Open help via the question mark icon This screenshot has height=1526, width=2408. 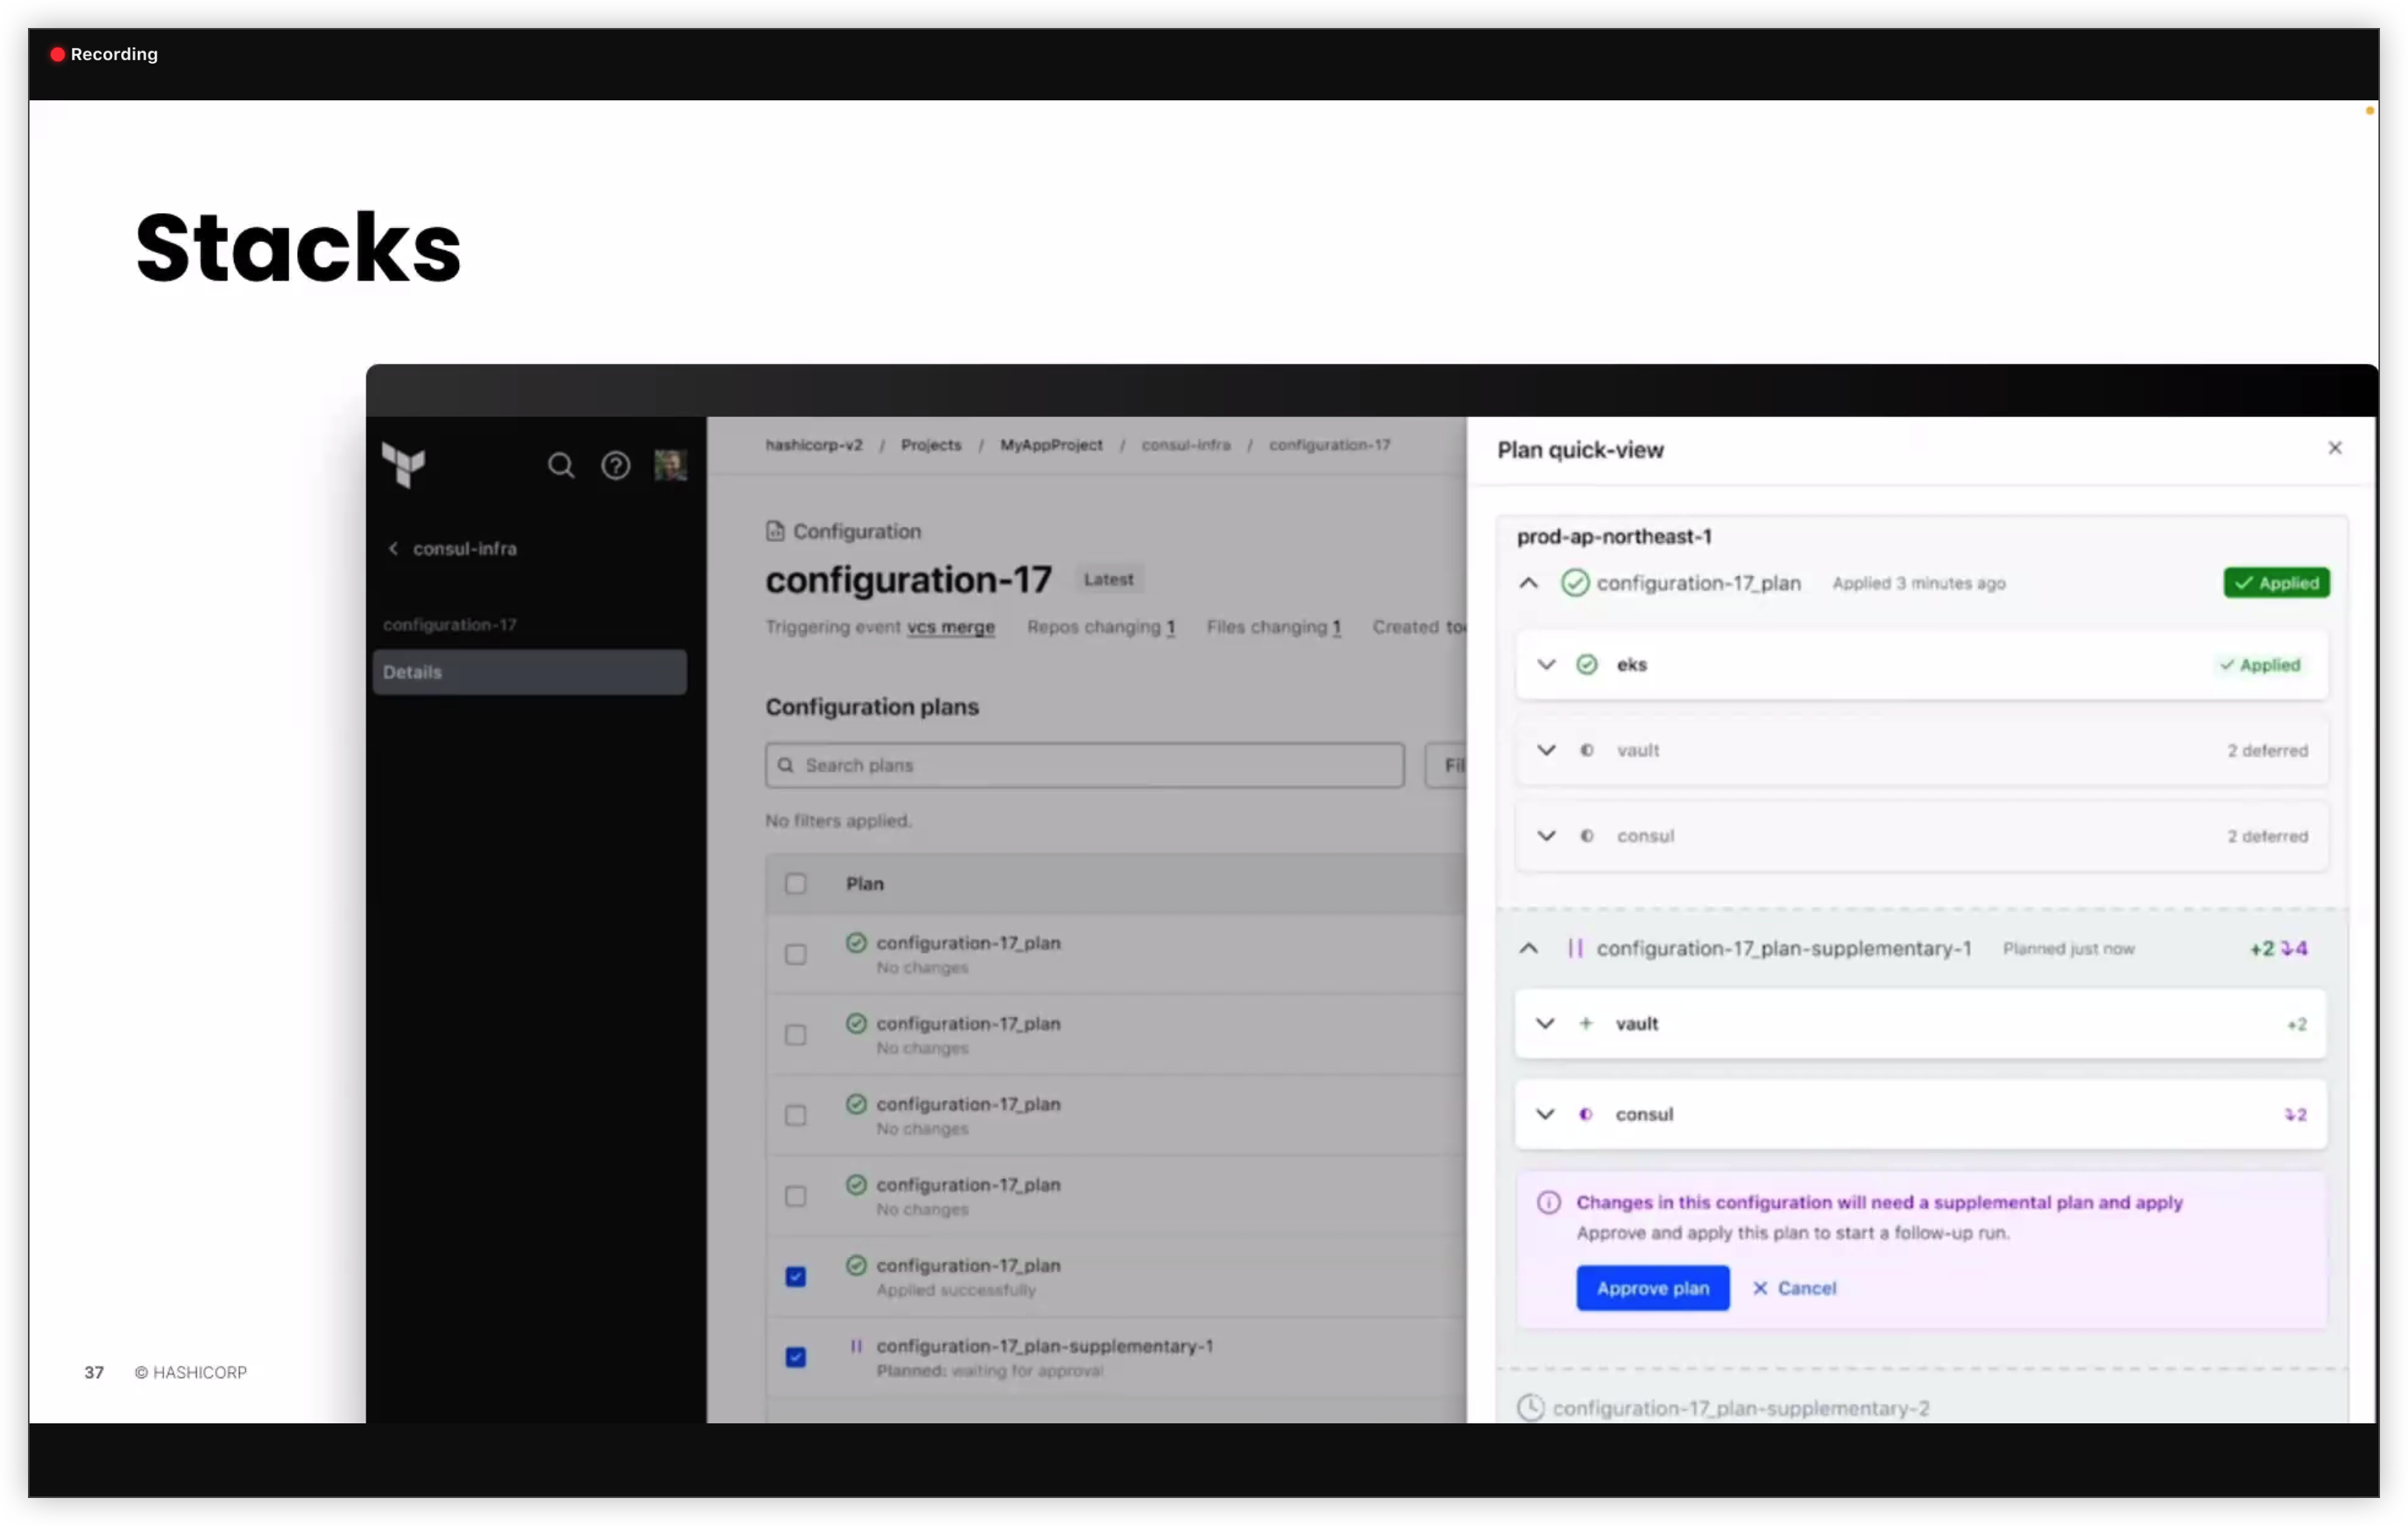click(615, 465)
